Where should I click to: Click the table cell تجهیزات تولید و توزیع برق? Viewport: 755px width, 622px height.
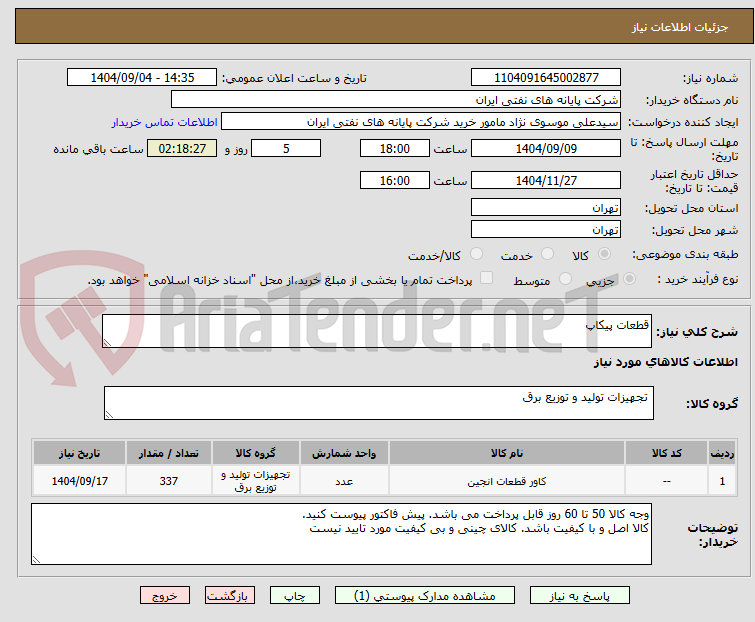(x=256, y=481)
